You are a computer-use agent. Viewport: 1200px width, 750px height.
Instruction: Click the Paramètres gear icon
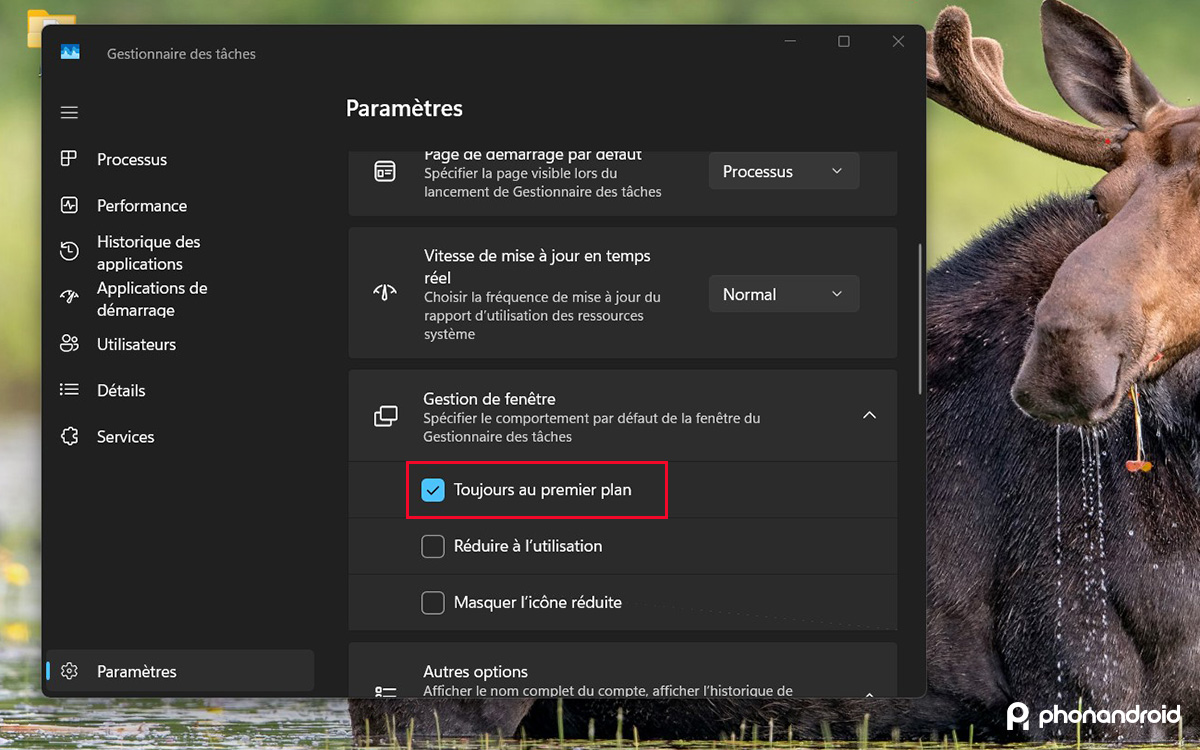coord(69,671)
